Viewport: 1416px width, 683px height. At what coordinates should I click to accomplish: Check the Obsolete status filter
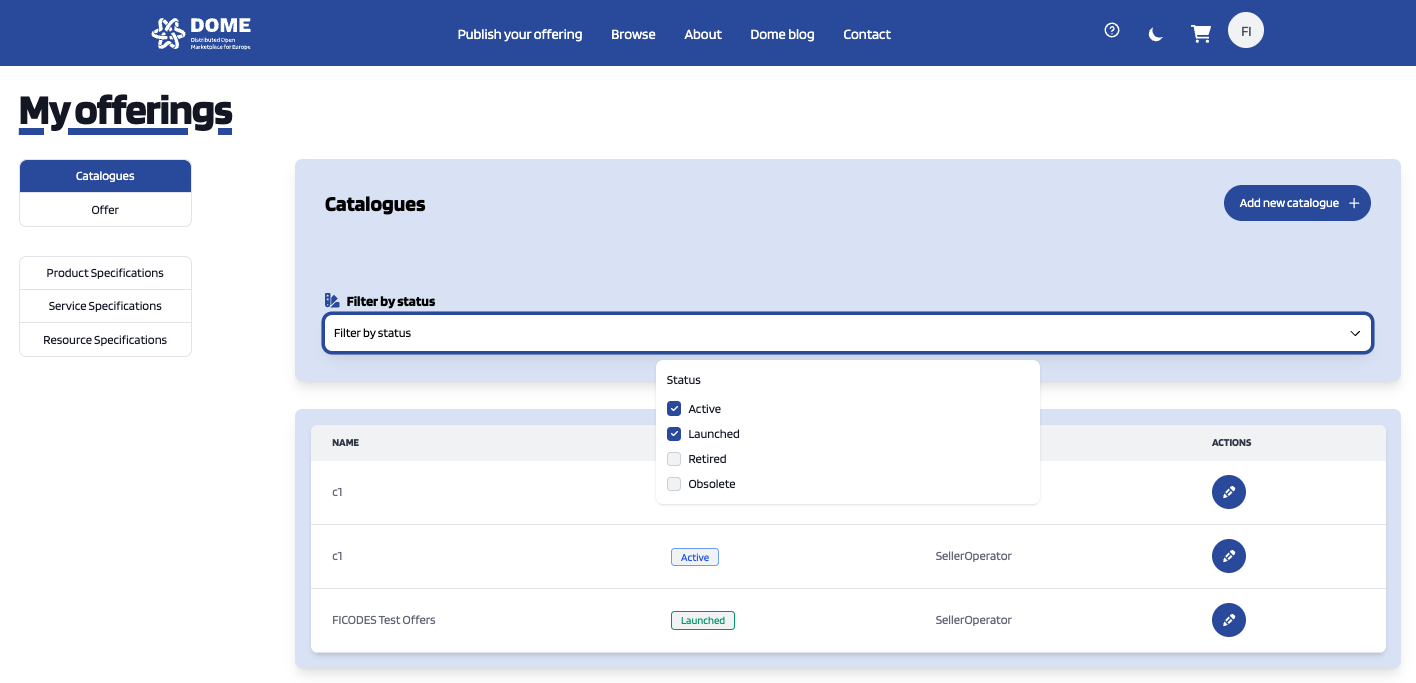click(x=674, y=484)
